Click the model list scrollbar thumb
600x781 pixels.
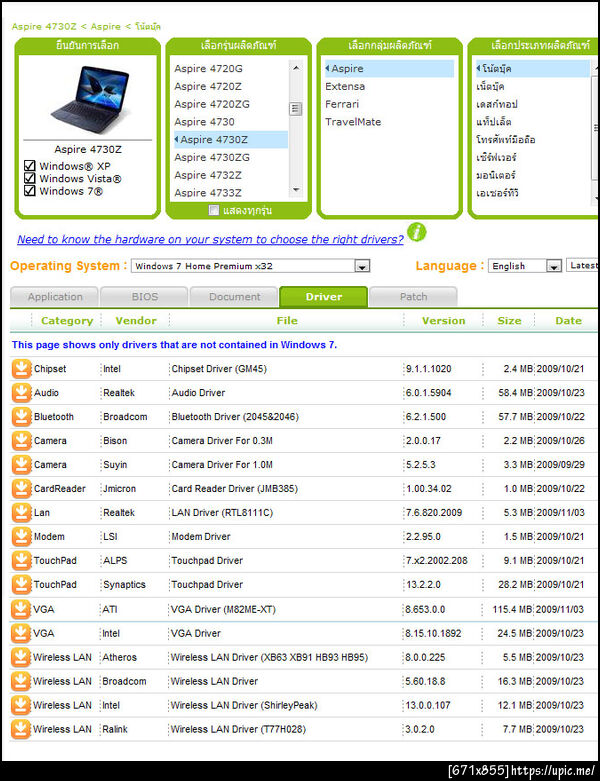[296, 108]
